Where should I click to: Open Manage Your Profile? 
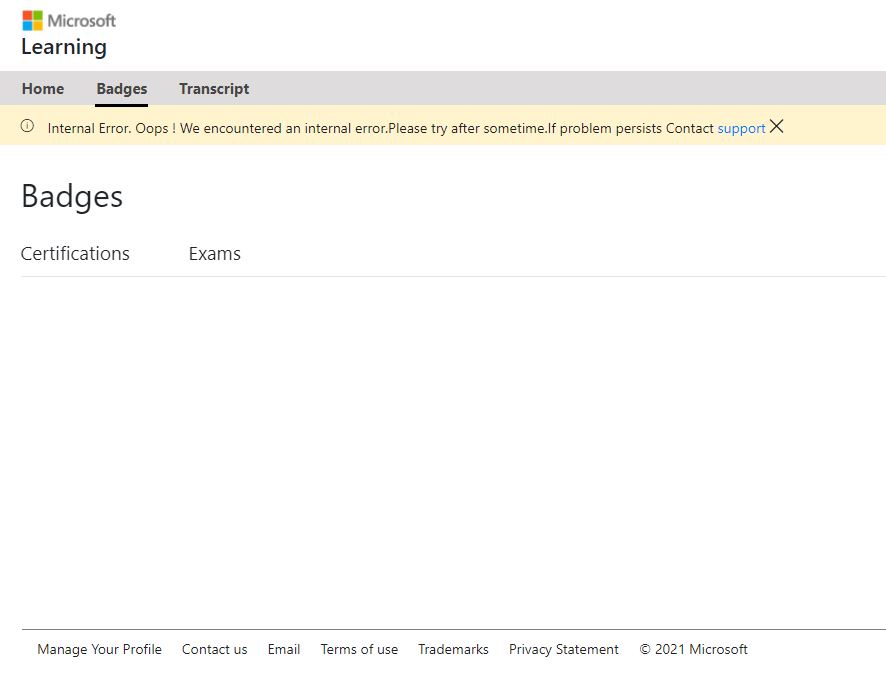[x=99, y=649]
